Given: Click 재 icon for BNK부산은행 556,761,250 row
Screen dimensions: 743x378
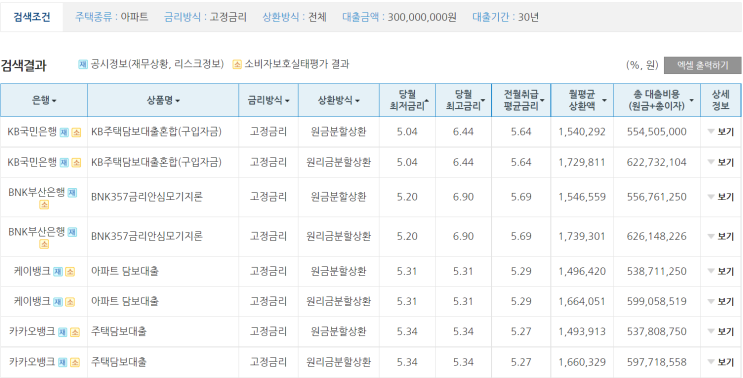Looking at the screenshot, I should tap(72, 192).
